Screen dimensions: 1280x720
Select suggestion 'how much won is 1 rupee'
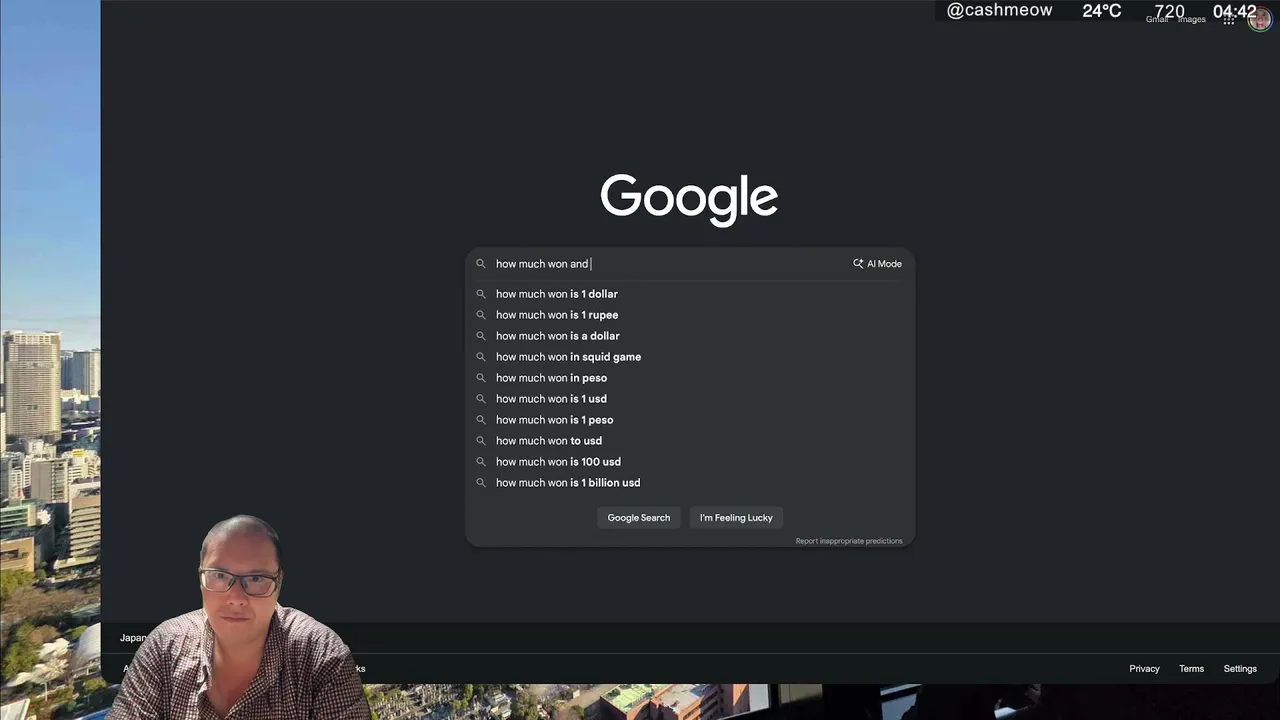tap(690, 315)
